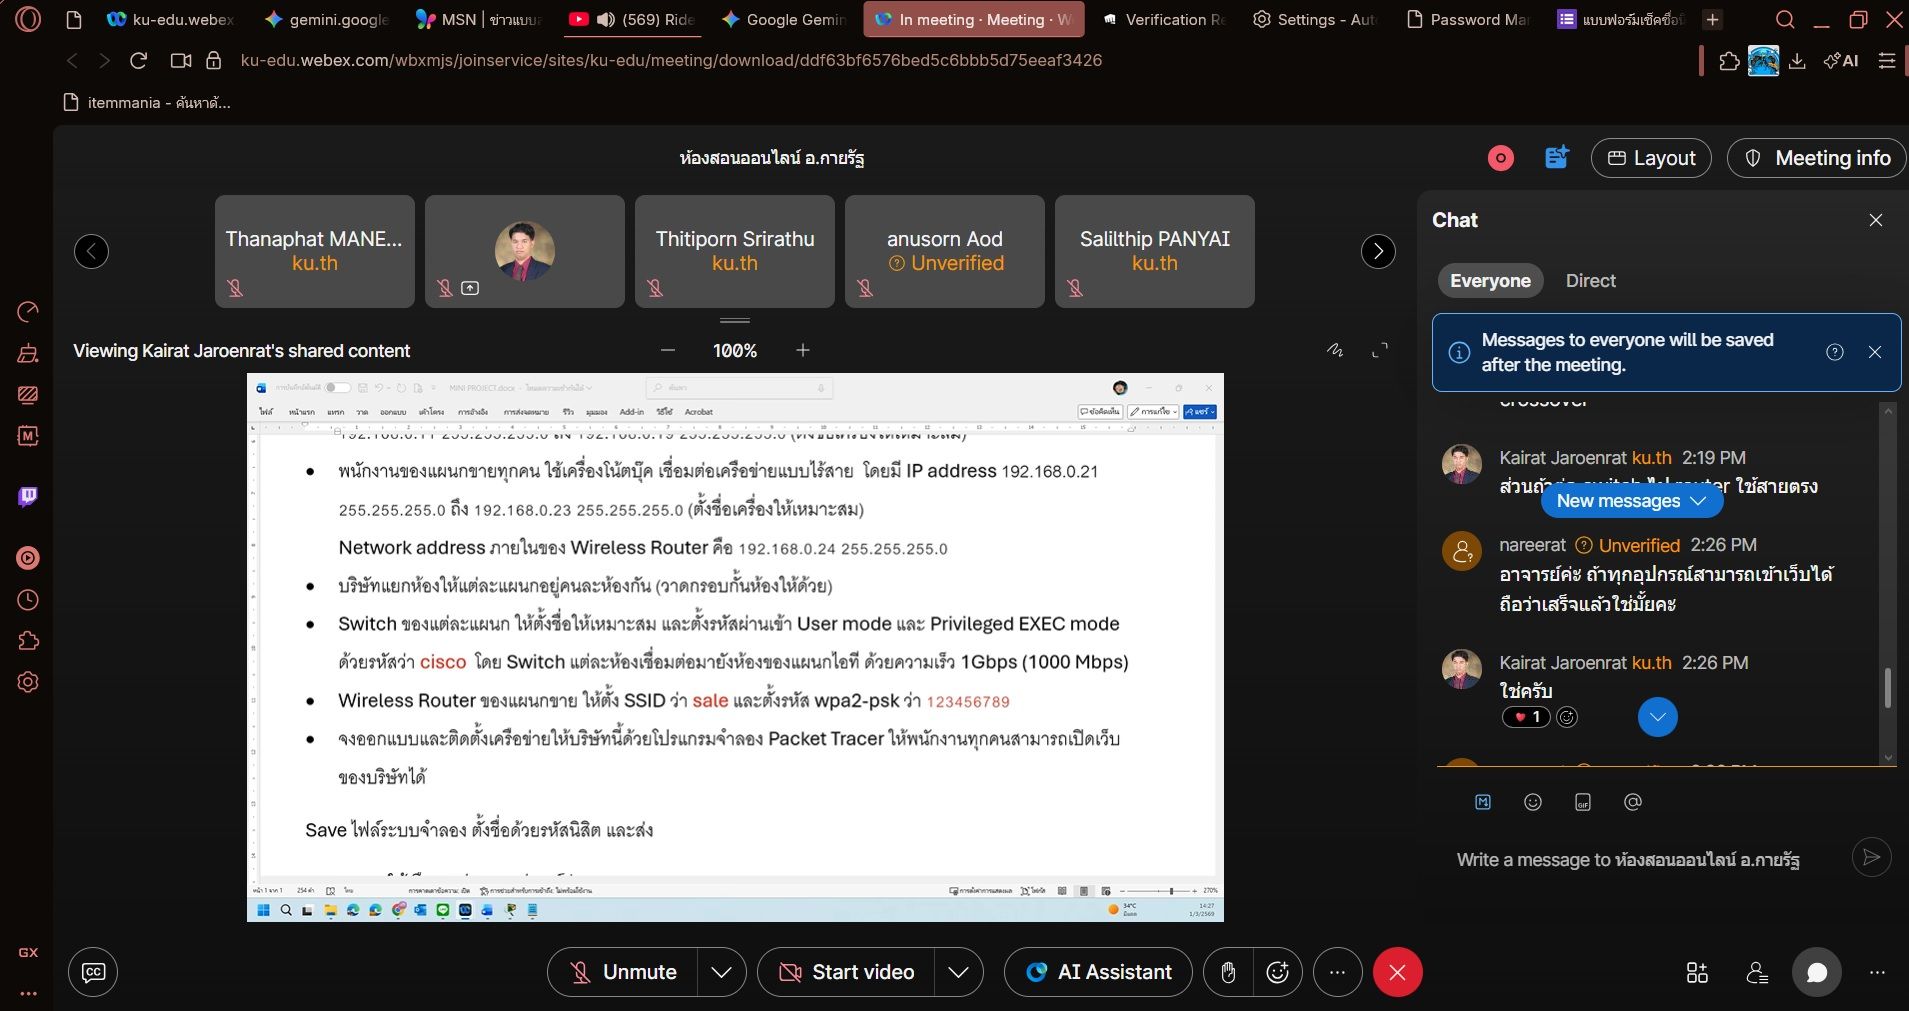This screenshot has width=1909, height=1011.
Task: Start video camera
Action: (846, 972)
